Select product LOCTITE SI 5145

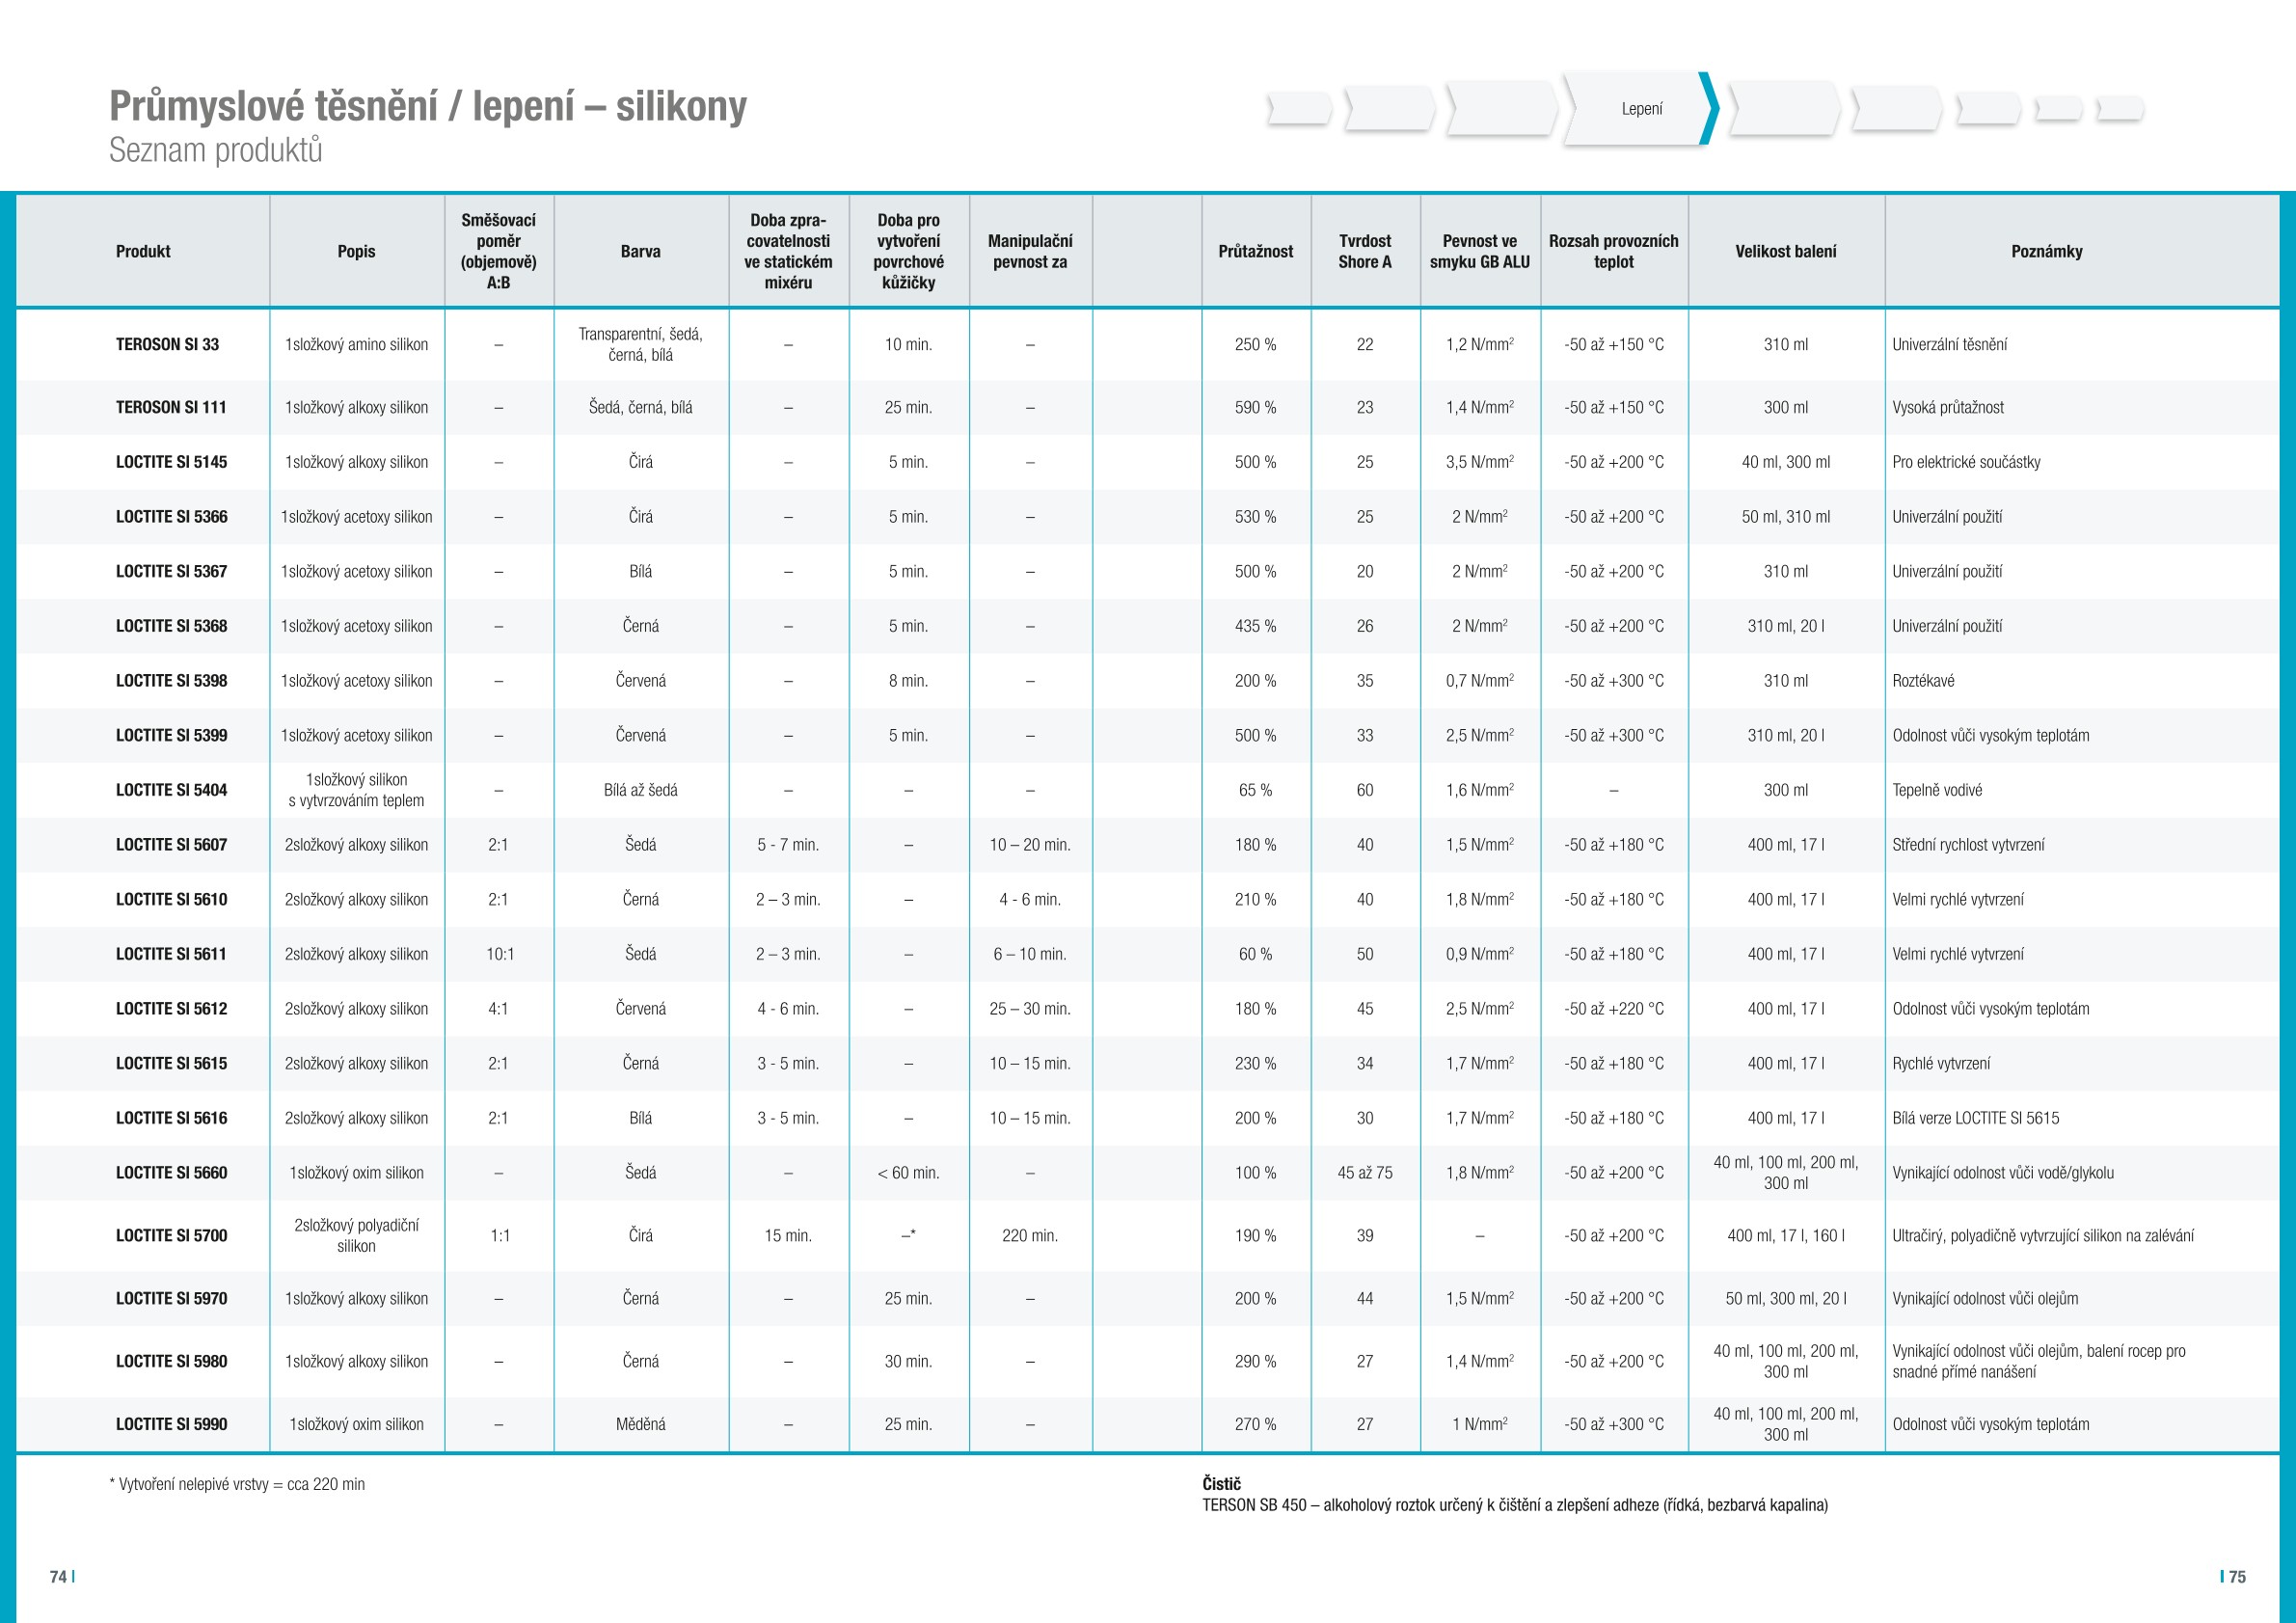coord(171,462)
